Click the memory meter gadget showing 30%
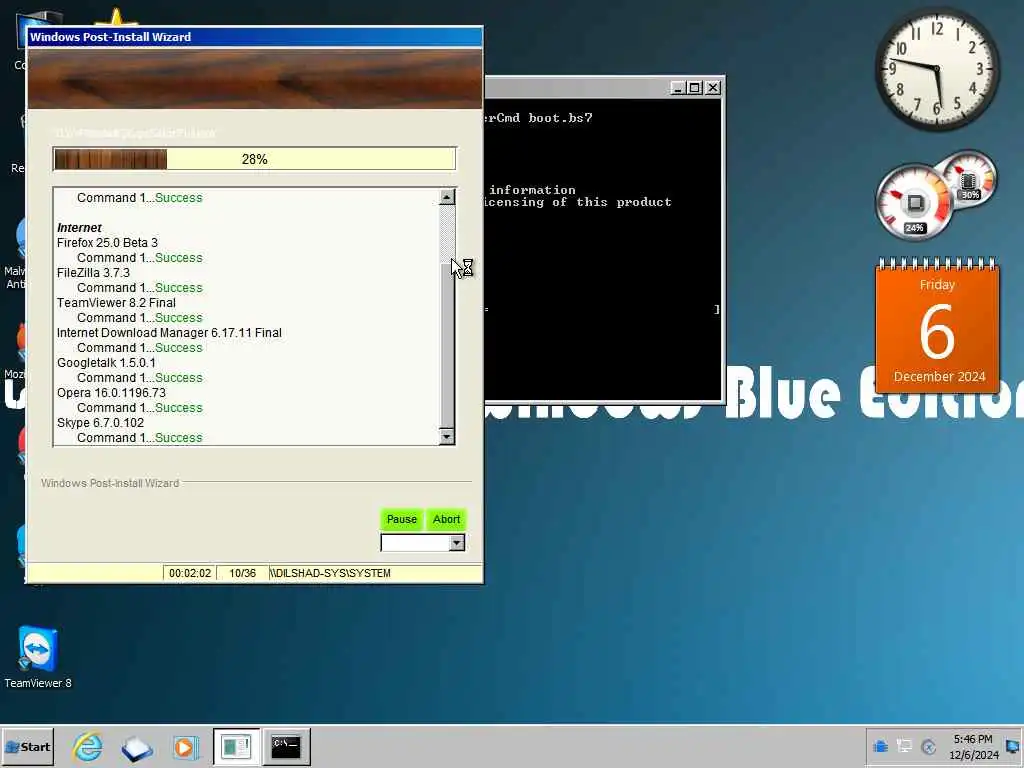 pyautogui.click(x=969, y=178)
